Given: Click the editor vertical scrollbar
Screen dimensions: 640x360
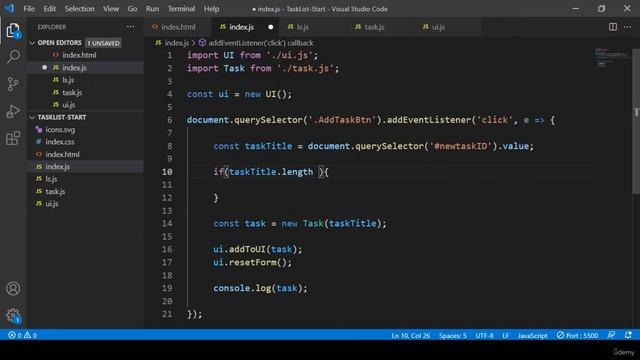Looking at the screenshot, I should pos(636,122).
